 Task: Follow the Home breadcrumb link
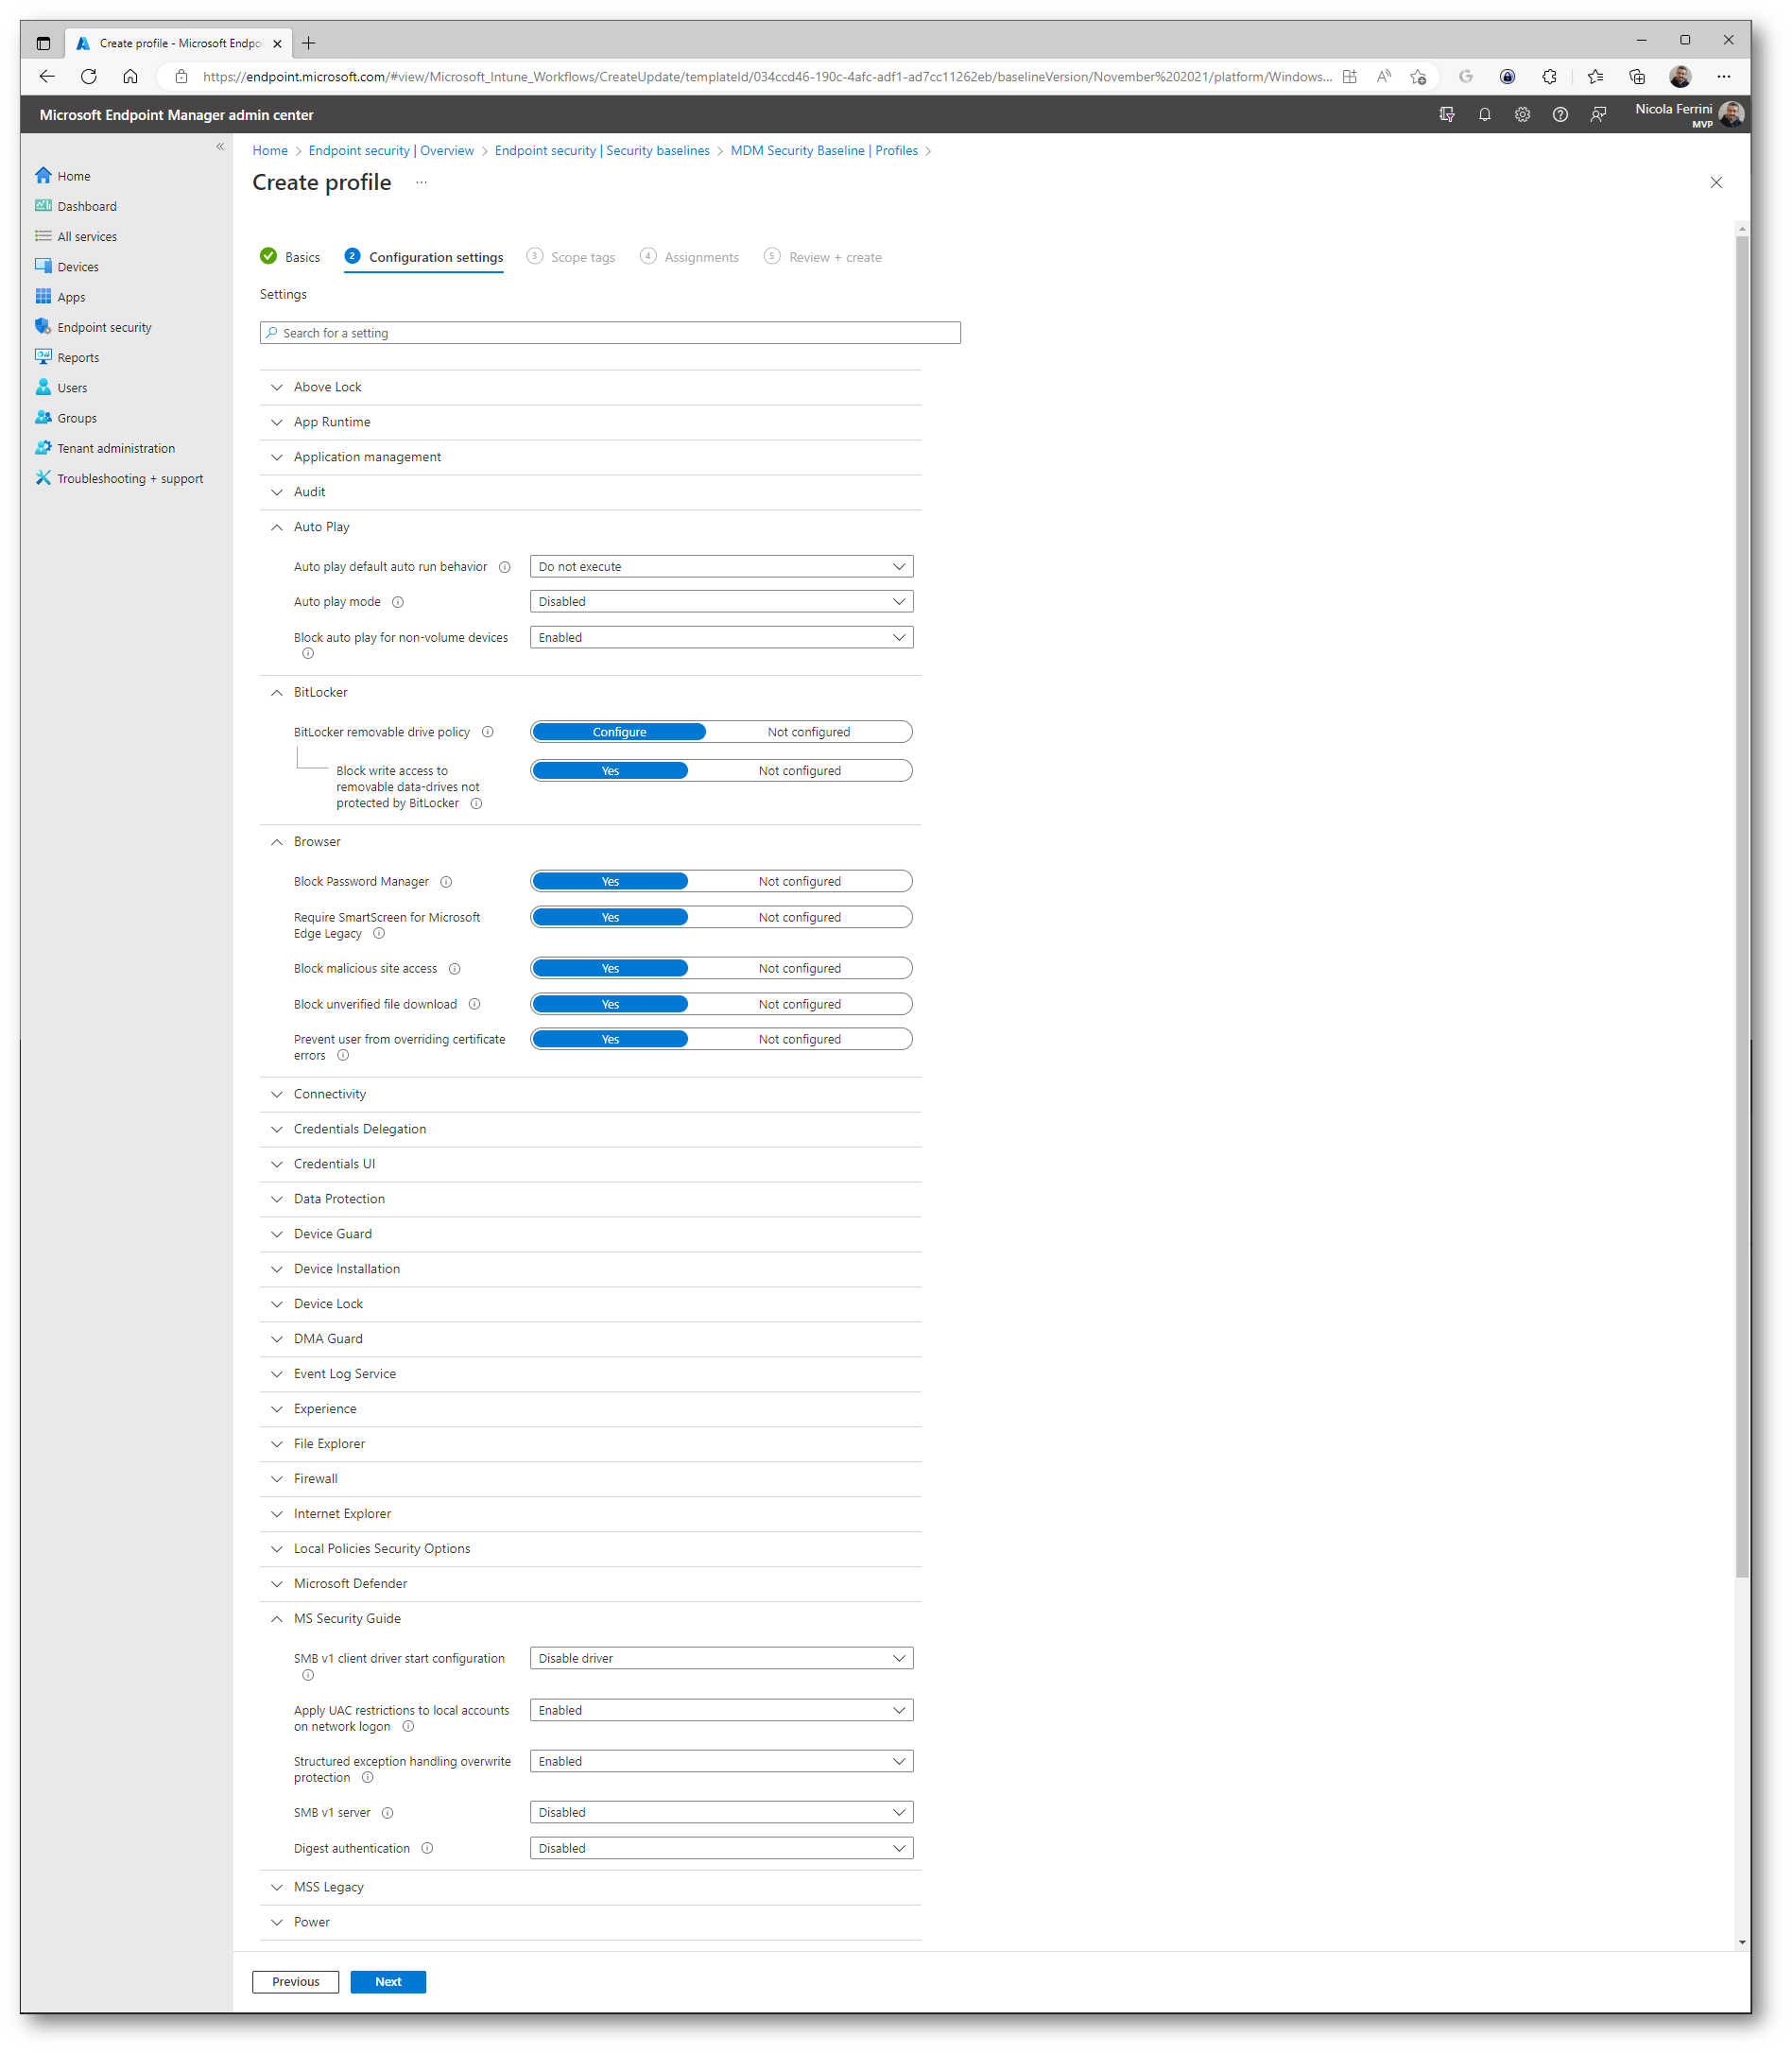pos(270,151)
